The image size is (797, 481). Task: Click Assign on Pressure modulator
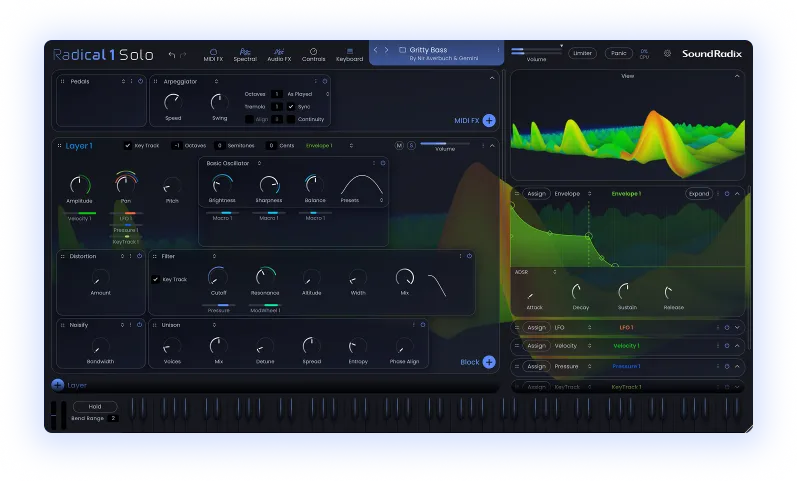tap(536, 367)
